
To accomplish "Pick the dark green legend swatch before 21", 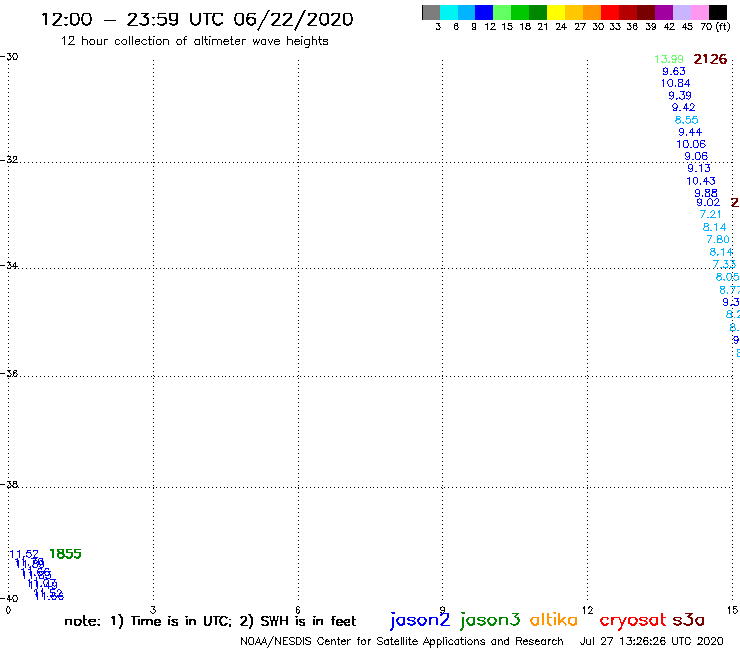I will [538, 12].
